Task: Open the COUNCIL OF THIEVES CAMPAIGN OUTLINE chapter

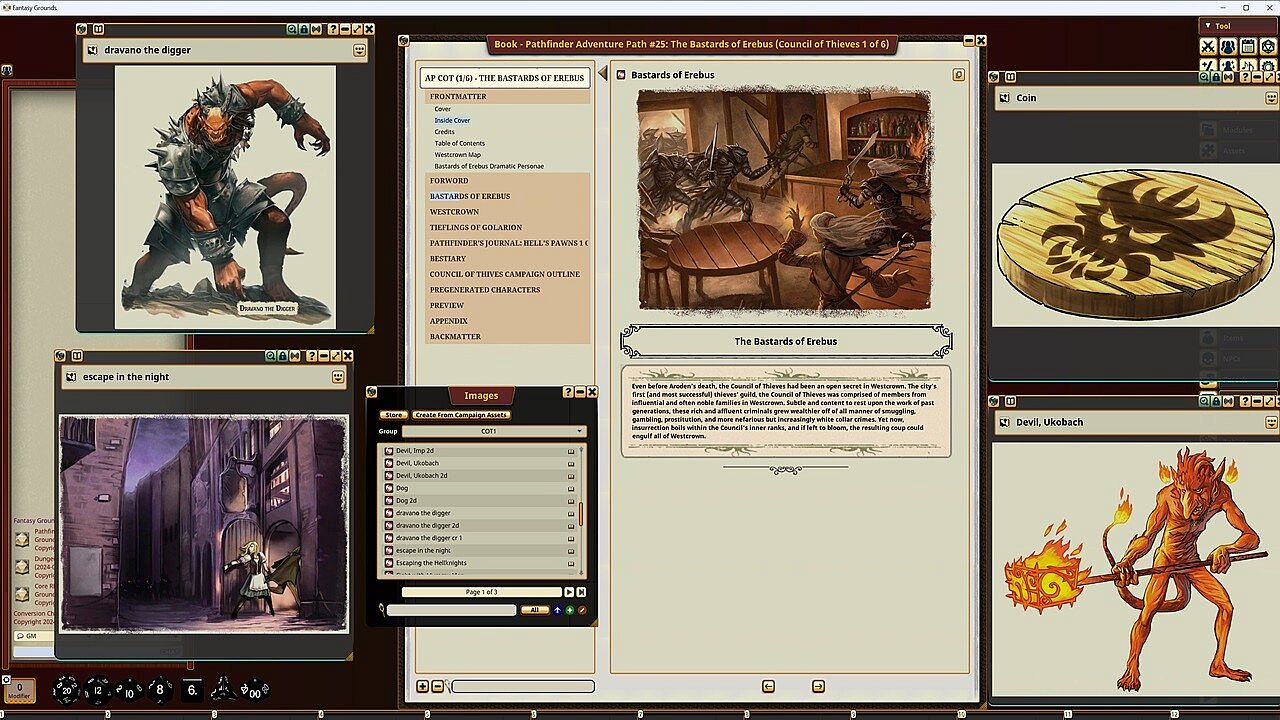Action: (505, 275)
